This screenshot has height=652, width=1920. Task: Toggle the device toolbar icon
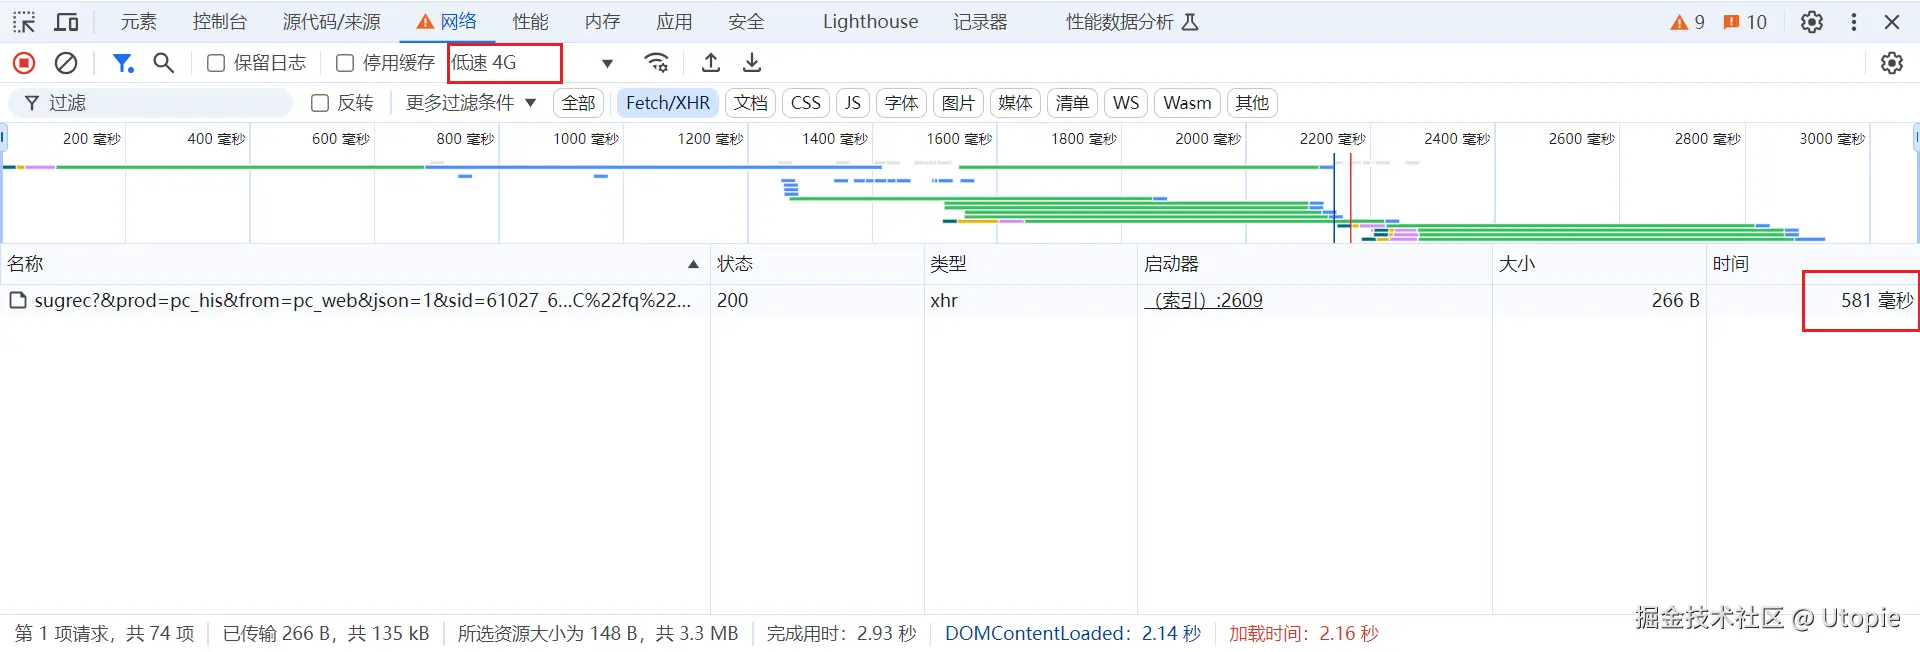tap(67, 22)
